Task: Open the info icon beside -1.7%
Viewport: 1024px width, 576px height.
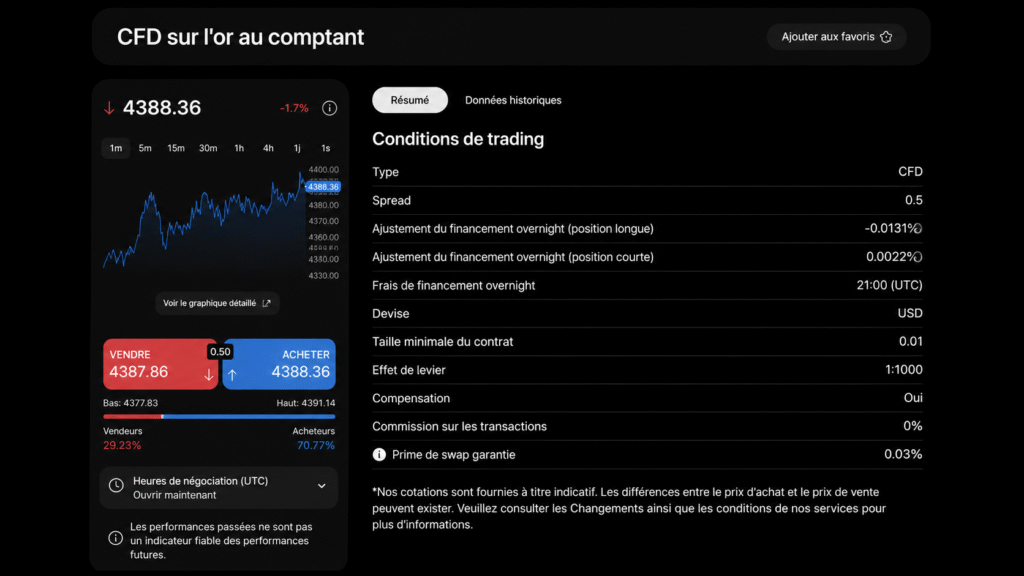Action: pos(329,108)
